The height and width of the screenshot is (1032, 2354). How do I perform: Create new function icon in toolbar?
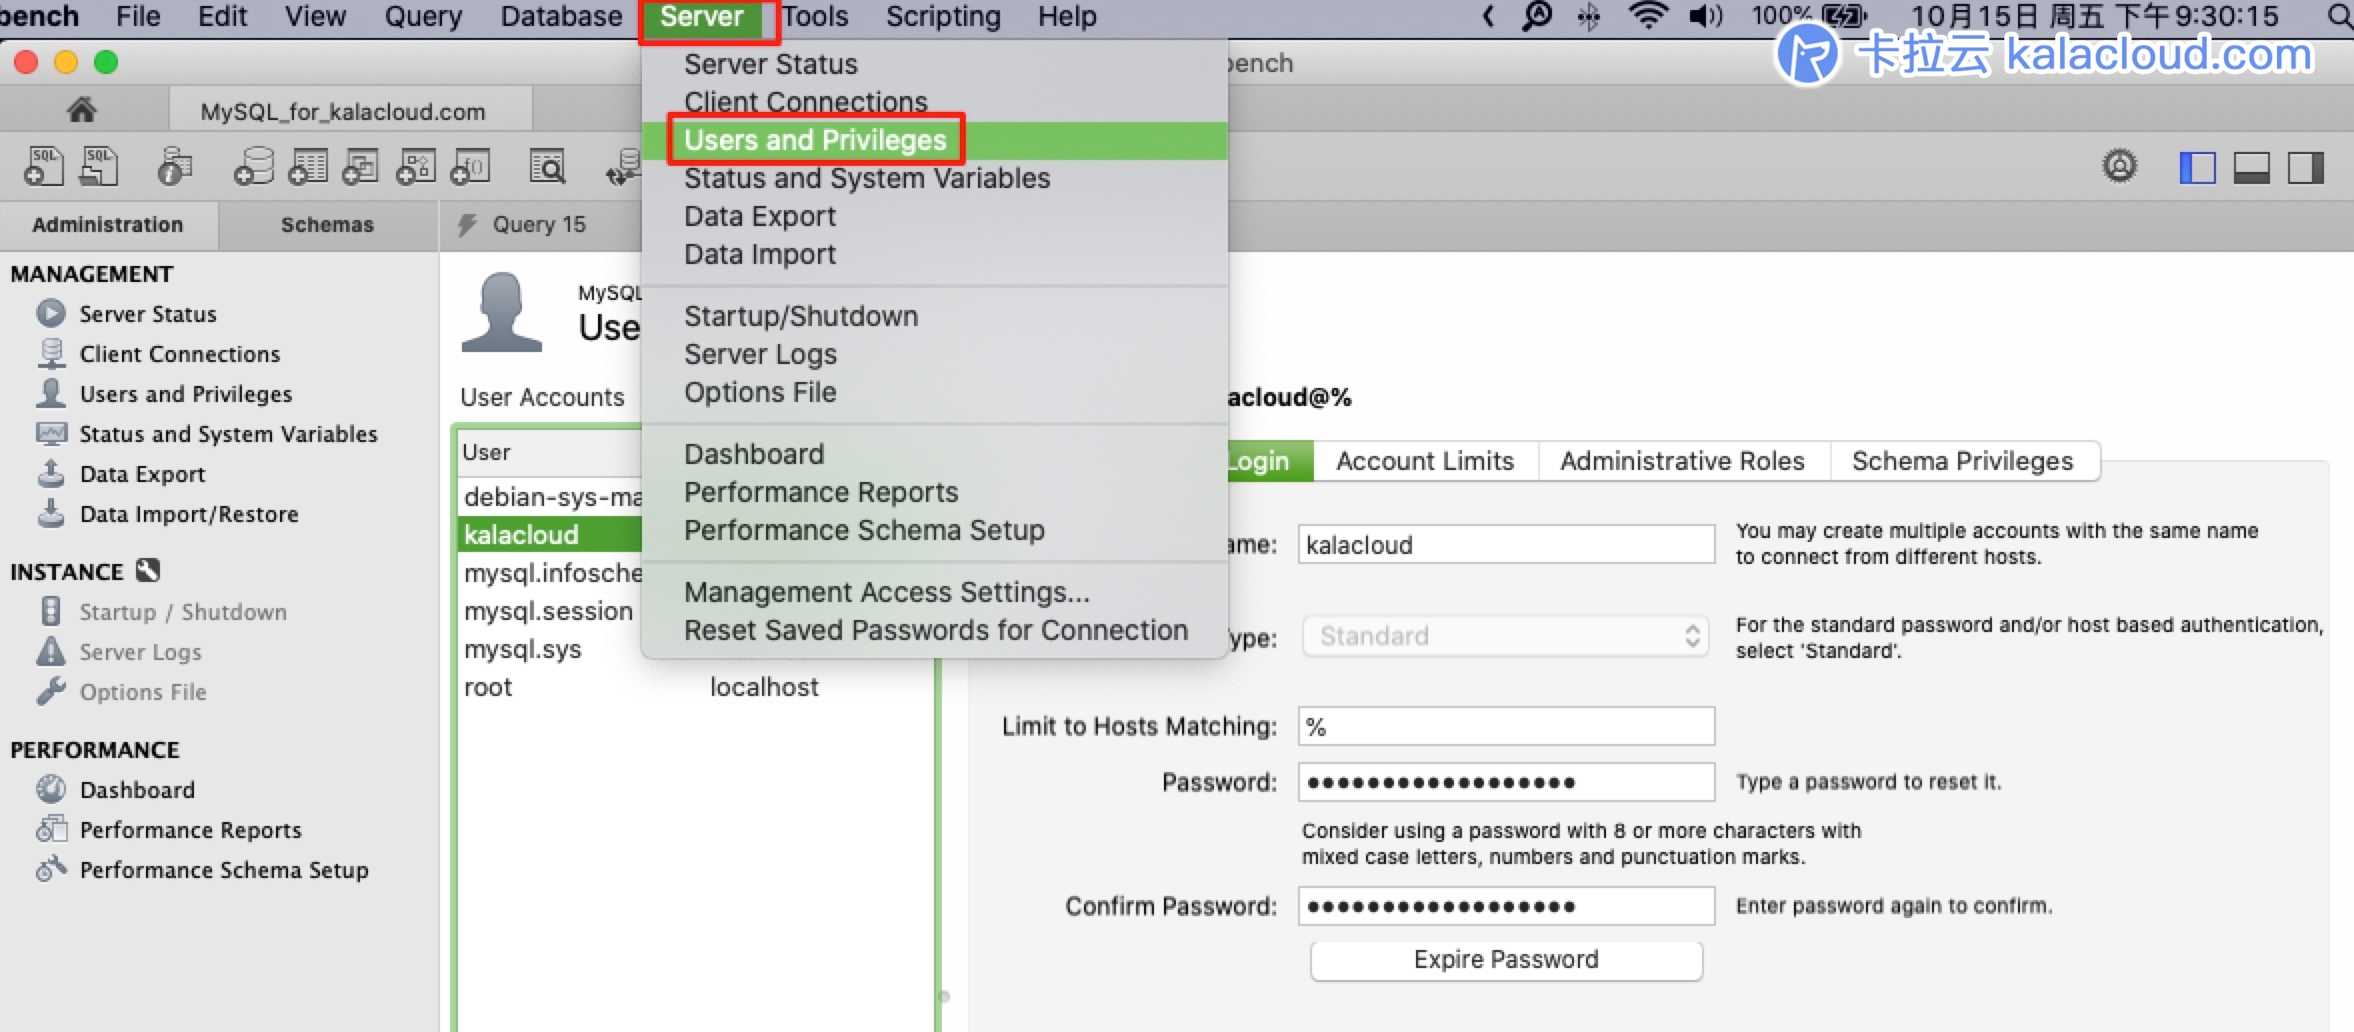coord(469,166)
